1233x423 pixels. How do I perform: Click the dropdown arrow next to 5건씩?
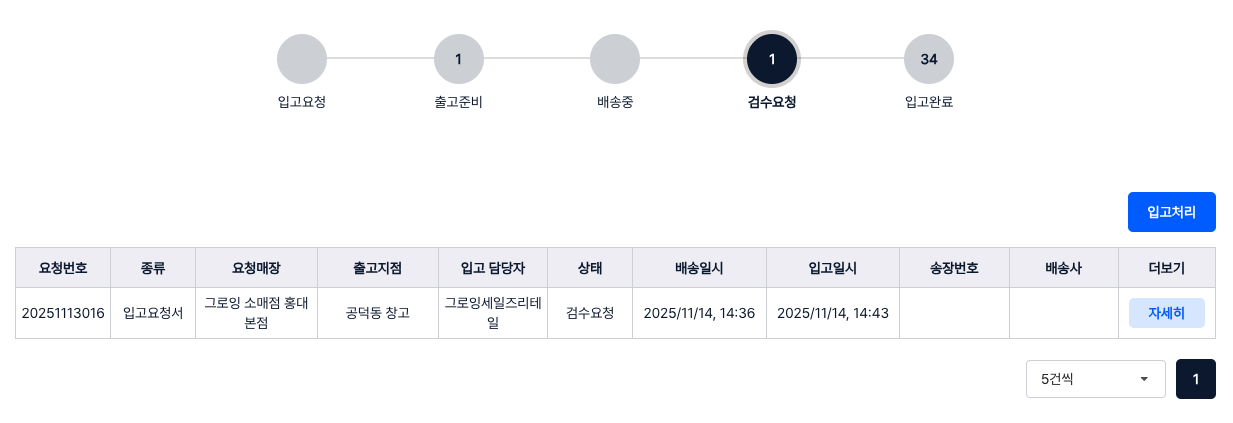(x=1143, y=379)
